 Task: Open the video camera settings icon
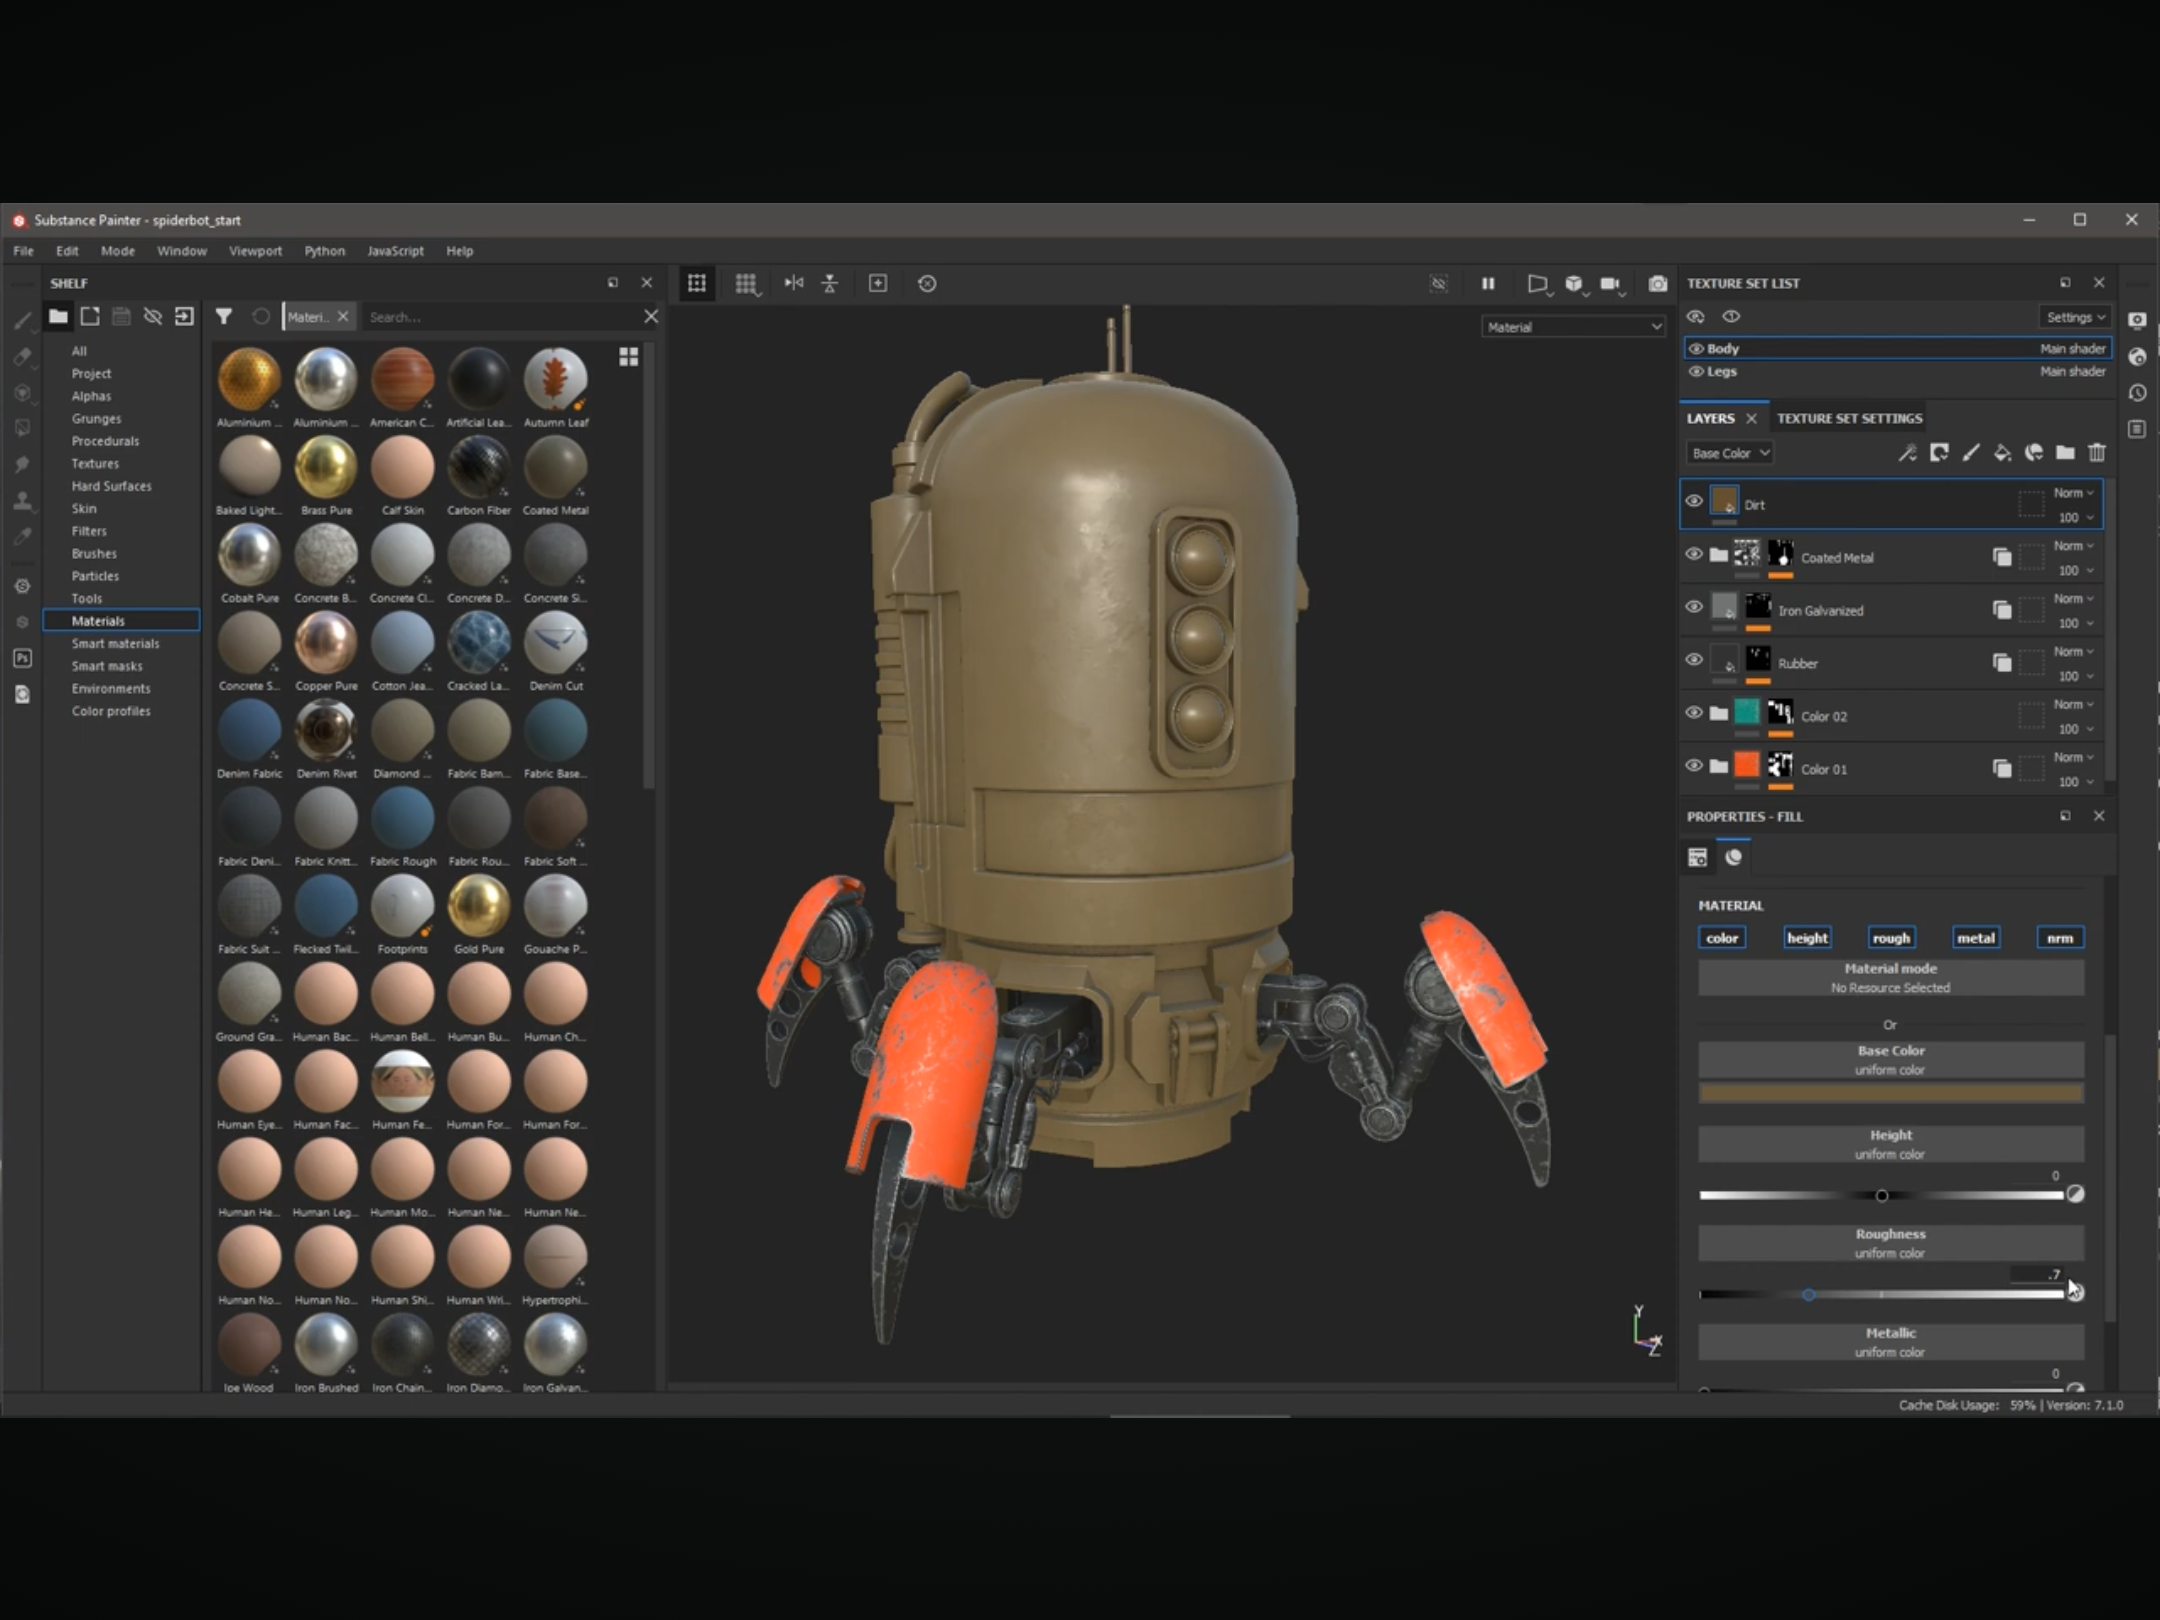[1610, 284]
